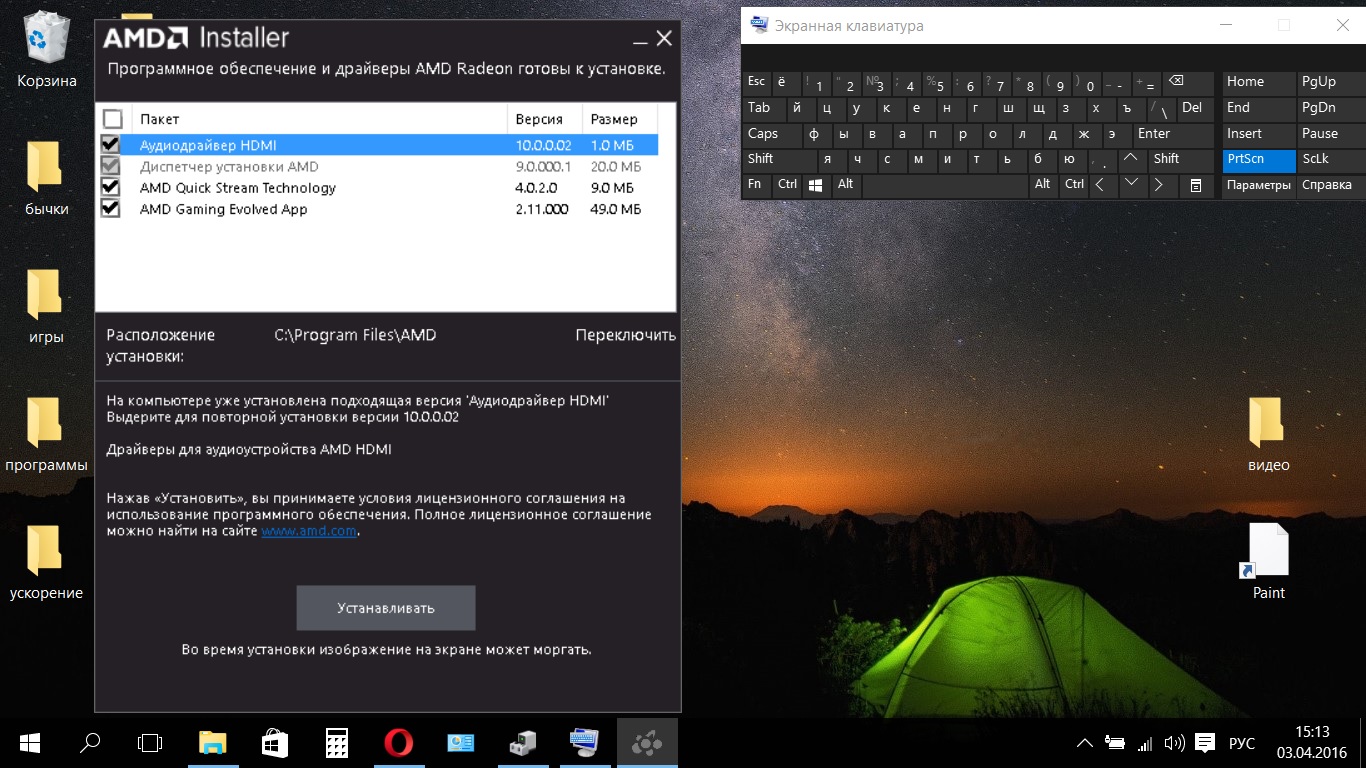Open network status in system tray
This screenshot has width=1366, height=768.
click(x=1145, y=743)
